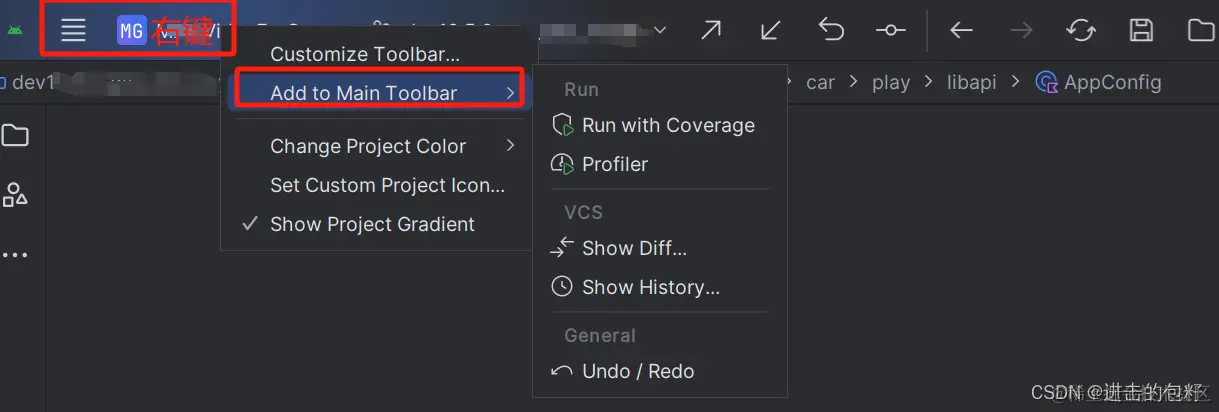Viewport: 1219px width, 412px height.
Task: Open more tool windows ellipsis
Action: (x=15, y=255)
